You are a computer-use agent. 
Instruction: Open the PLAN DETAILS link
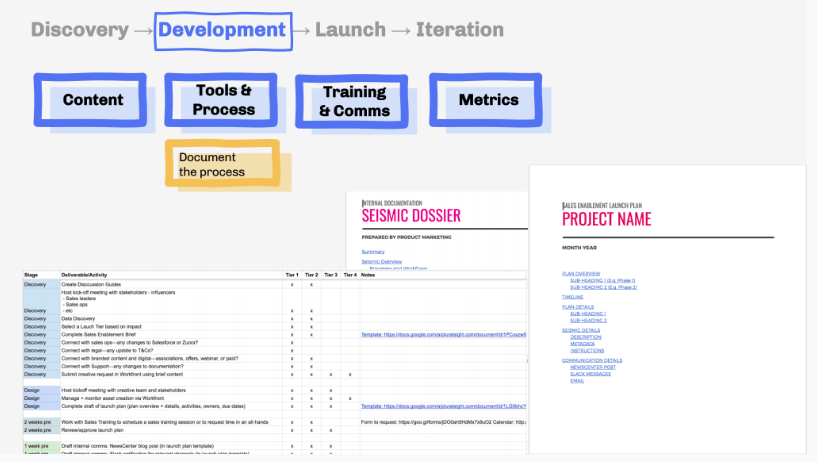[578, 307]
